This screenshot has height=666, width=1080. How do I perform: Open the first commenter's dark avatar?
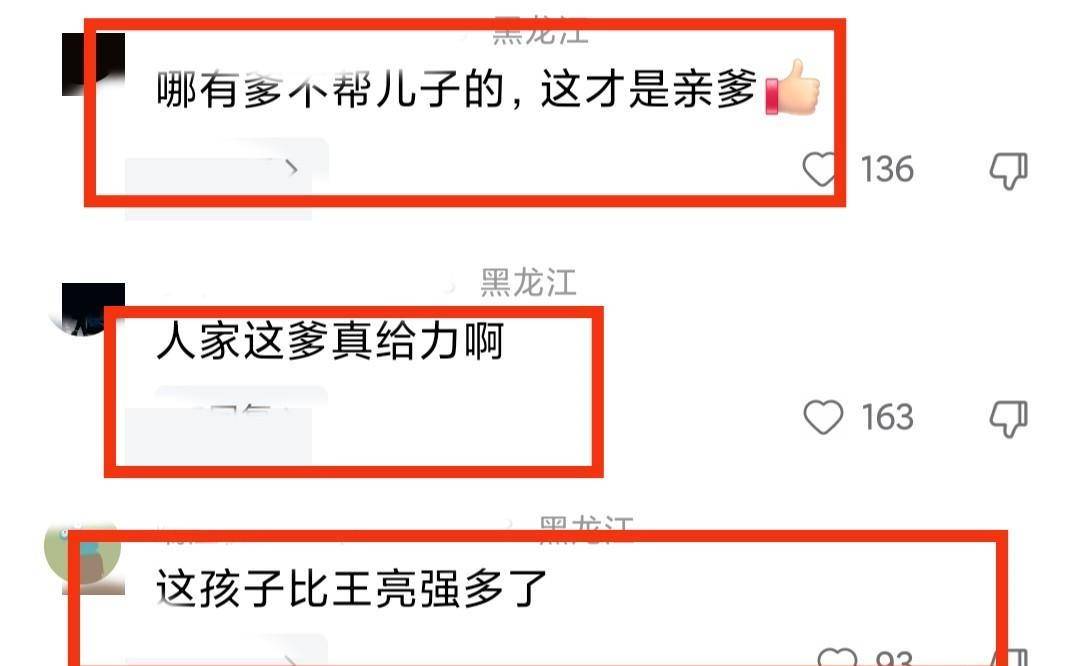94,64
